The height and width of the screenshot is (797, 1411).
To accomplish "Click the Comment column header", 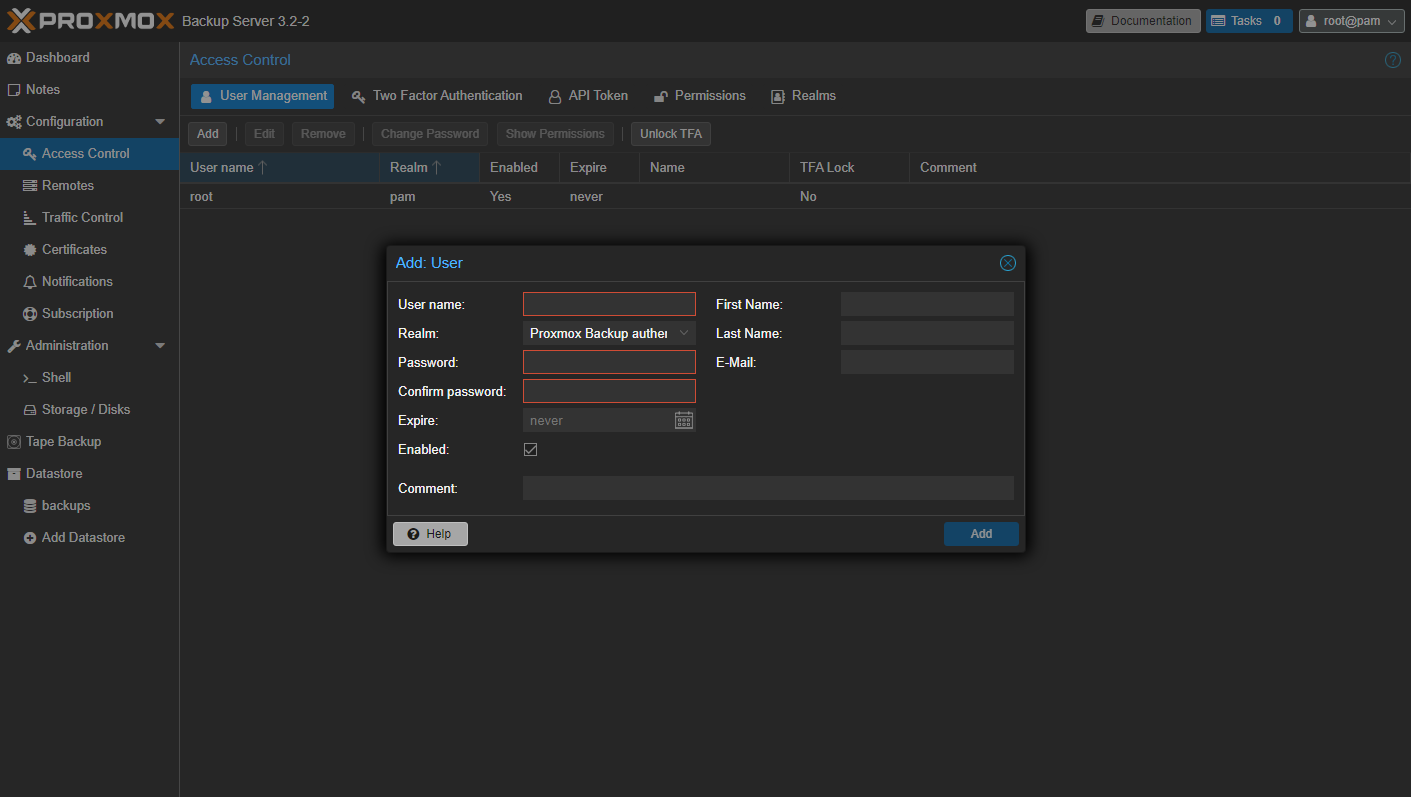I will (x=1160, y=168).
